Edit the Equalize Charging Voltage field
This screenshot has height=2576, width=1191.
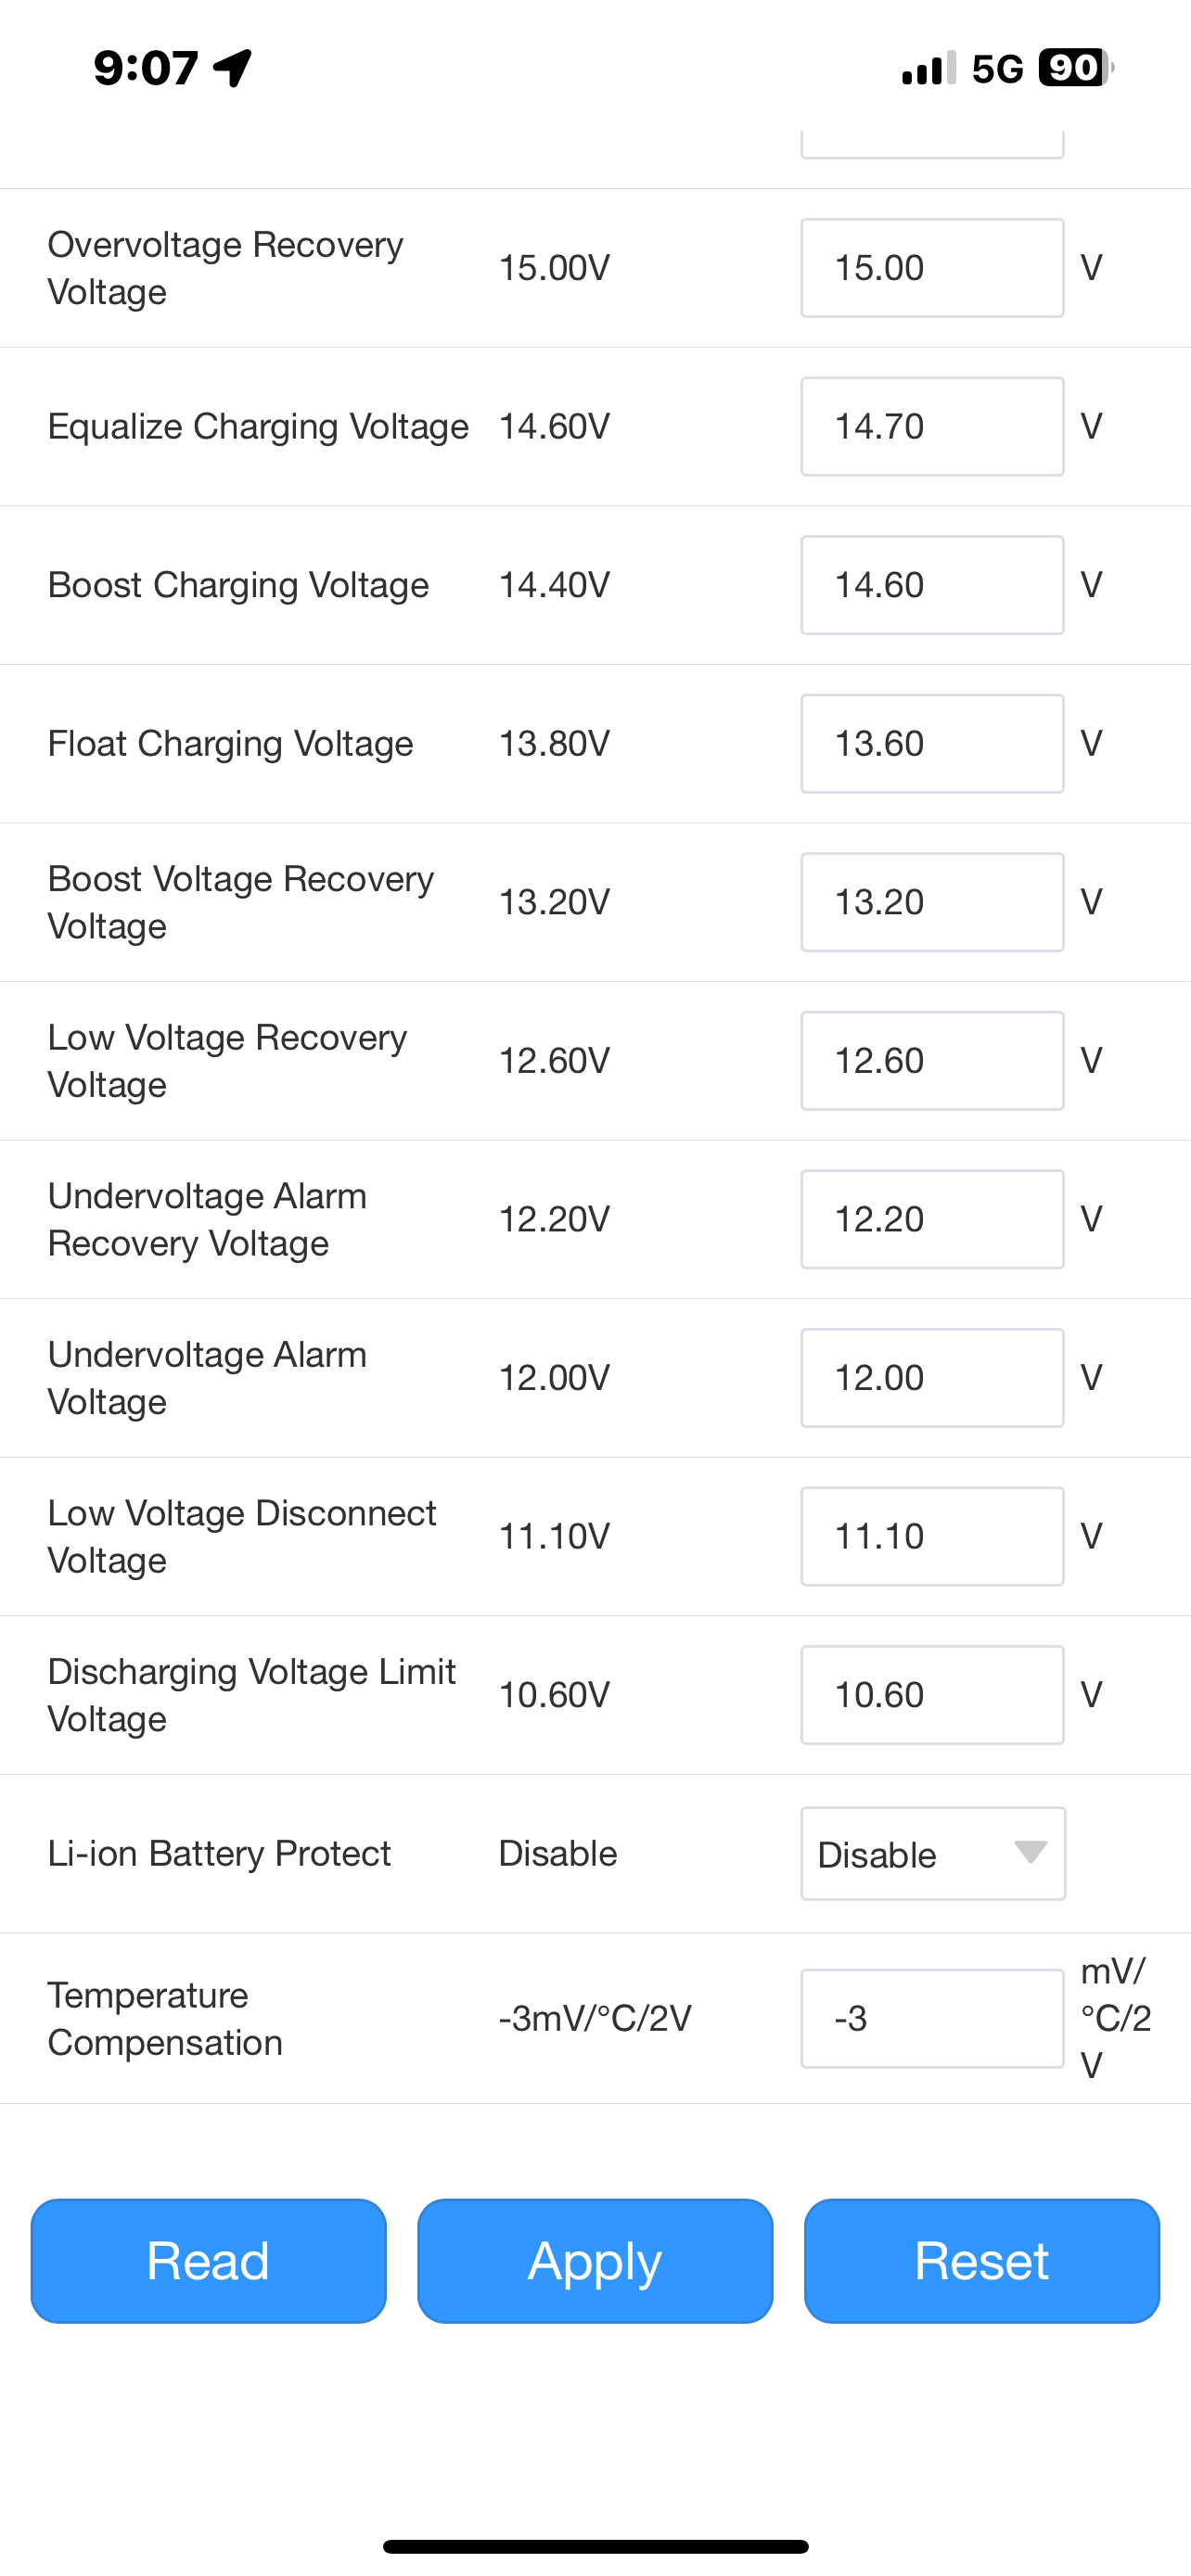tap(932, 426)
